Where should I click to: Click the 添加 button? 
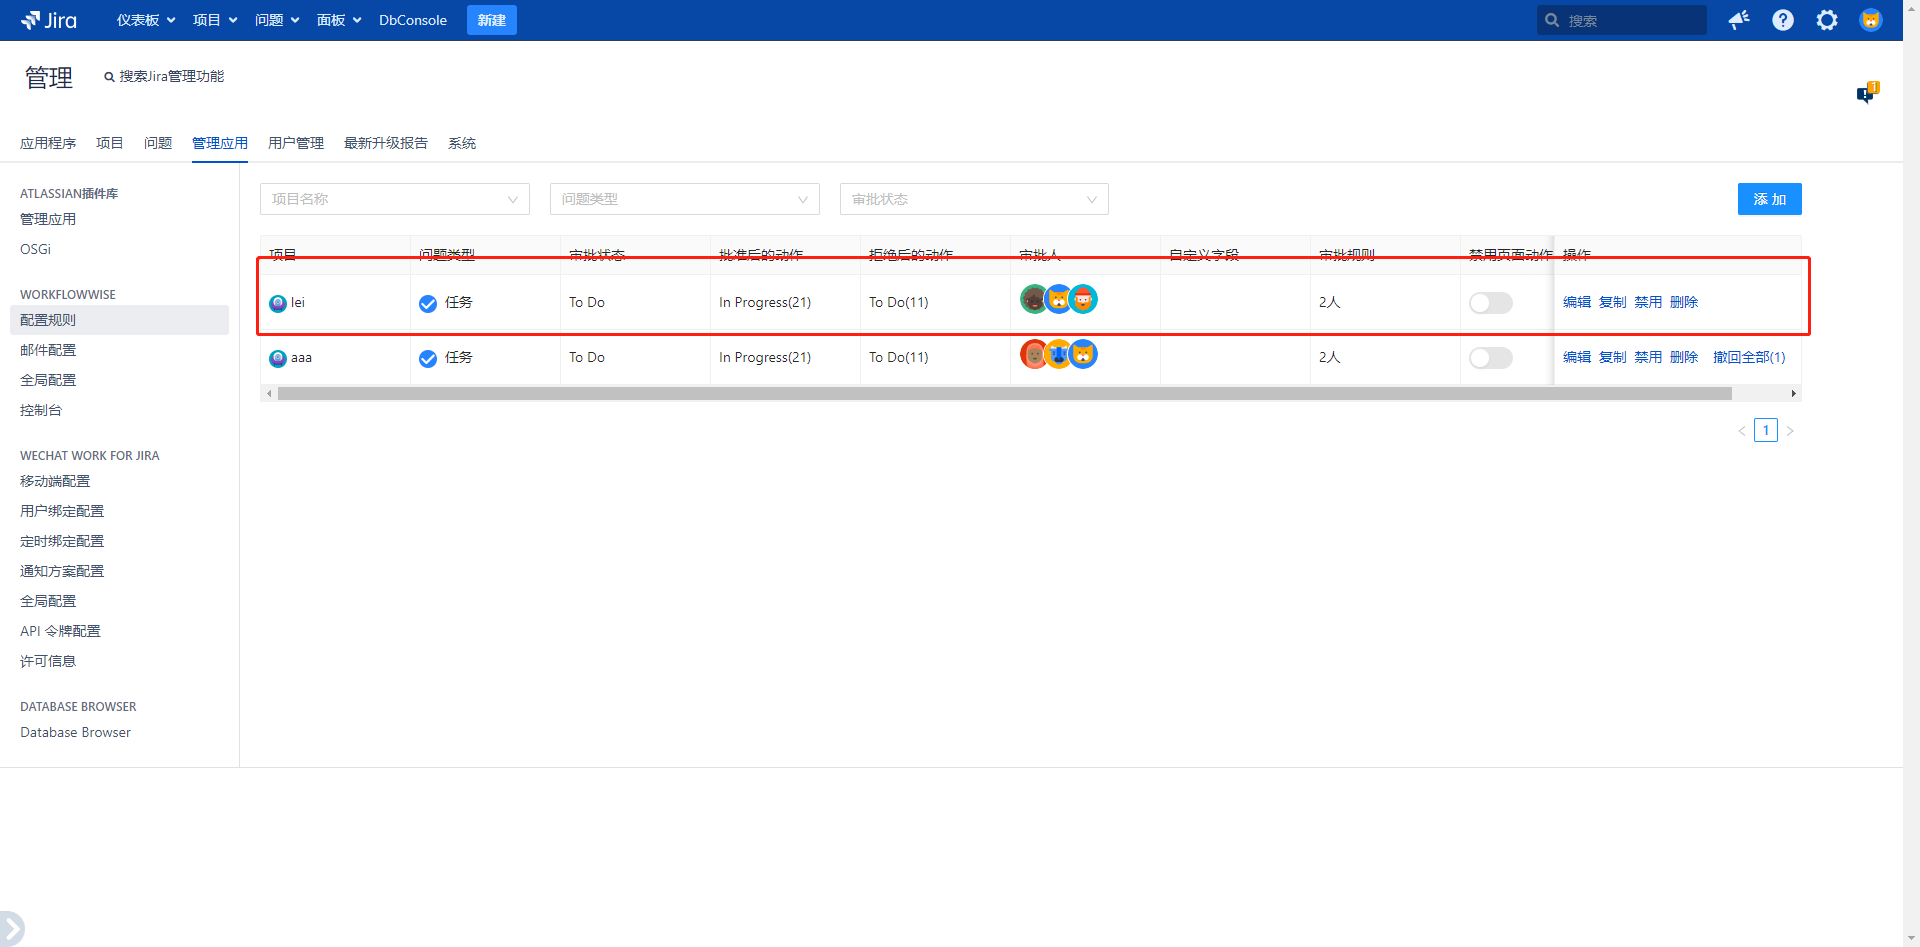(1769, 199)
